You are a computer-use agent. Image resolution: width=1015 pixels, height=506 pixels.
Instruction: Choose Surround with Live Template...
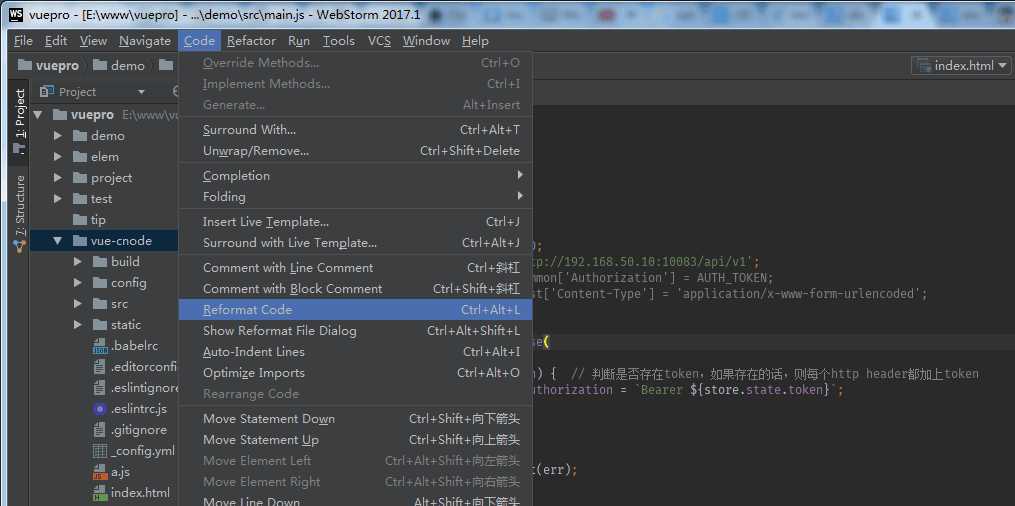[x=355, y=243]
